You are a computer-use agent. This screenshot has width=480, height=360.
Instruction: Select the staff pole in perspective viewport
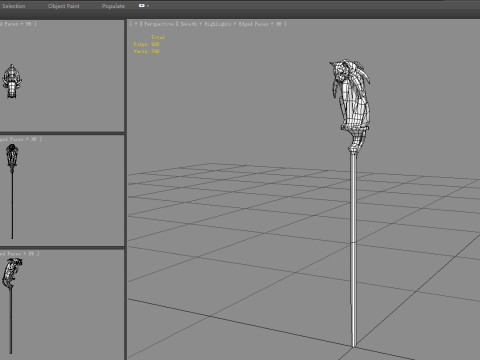pos(353,250)
